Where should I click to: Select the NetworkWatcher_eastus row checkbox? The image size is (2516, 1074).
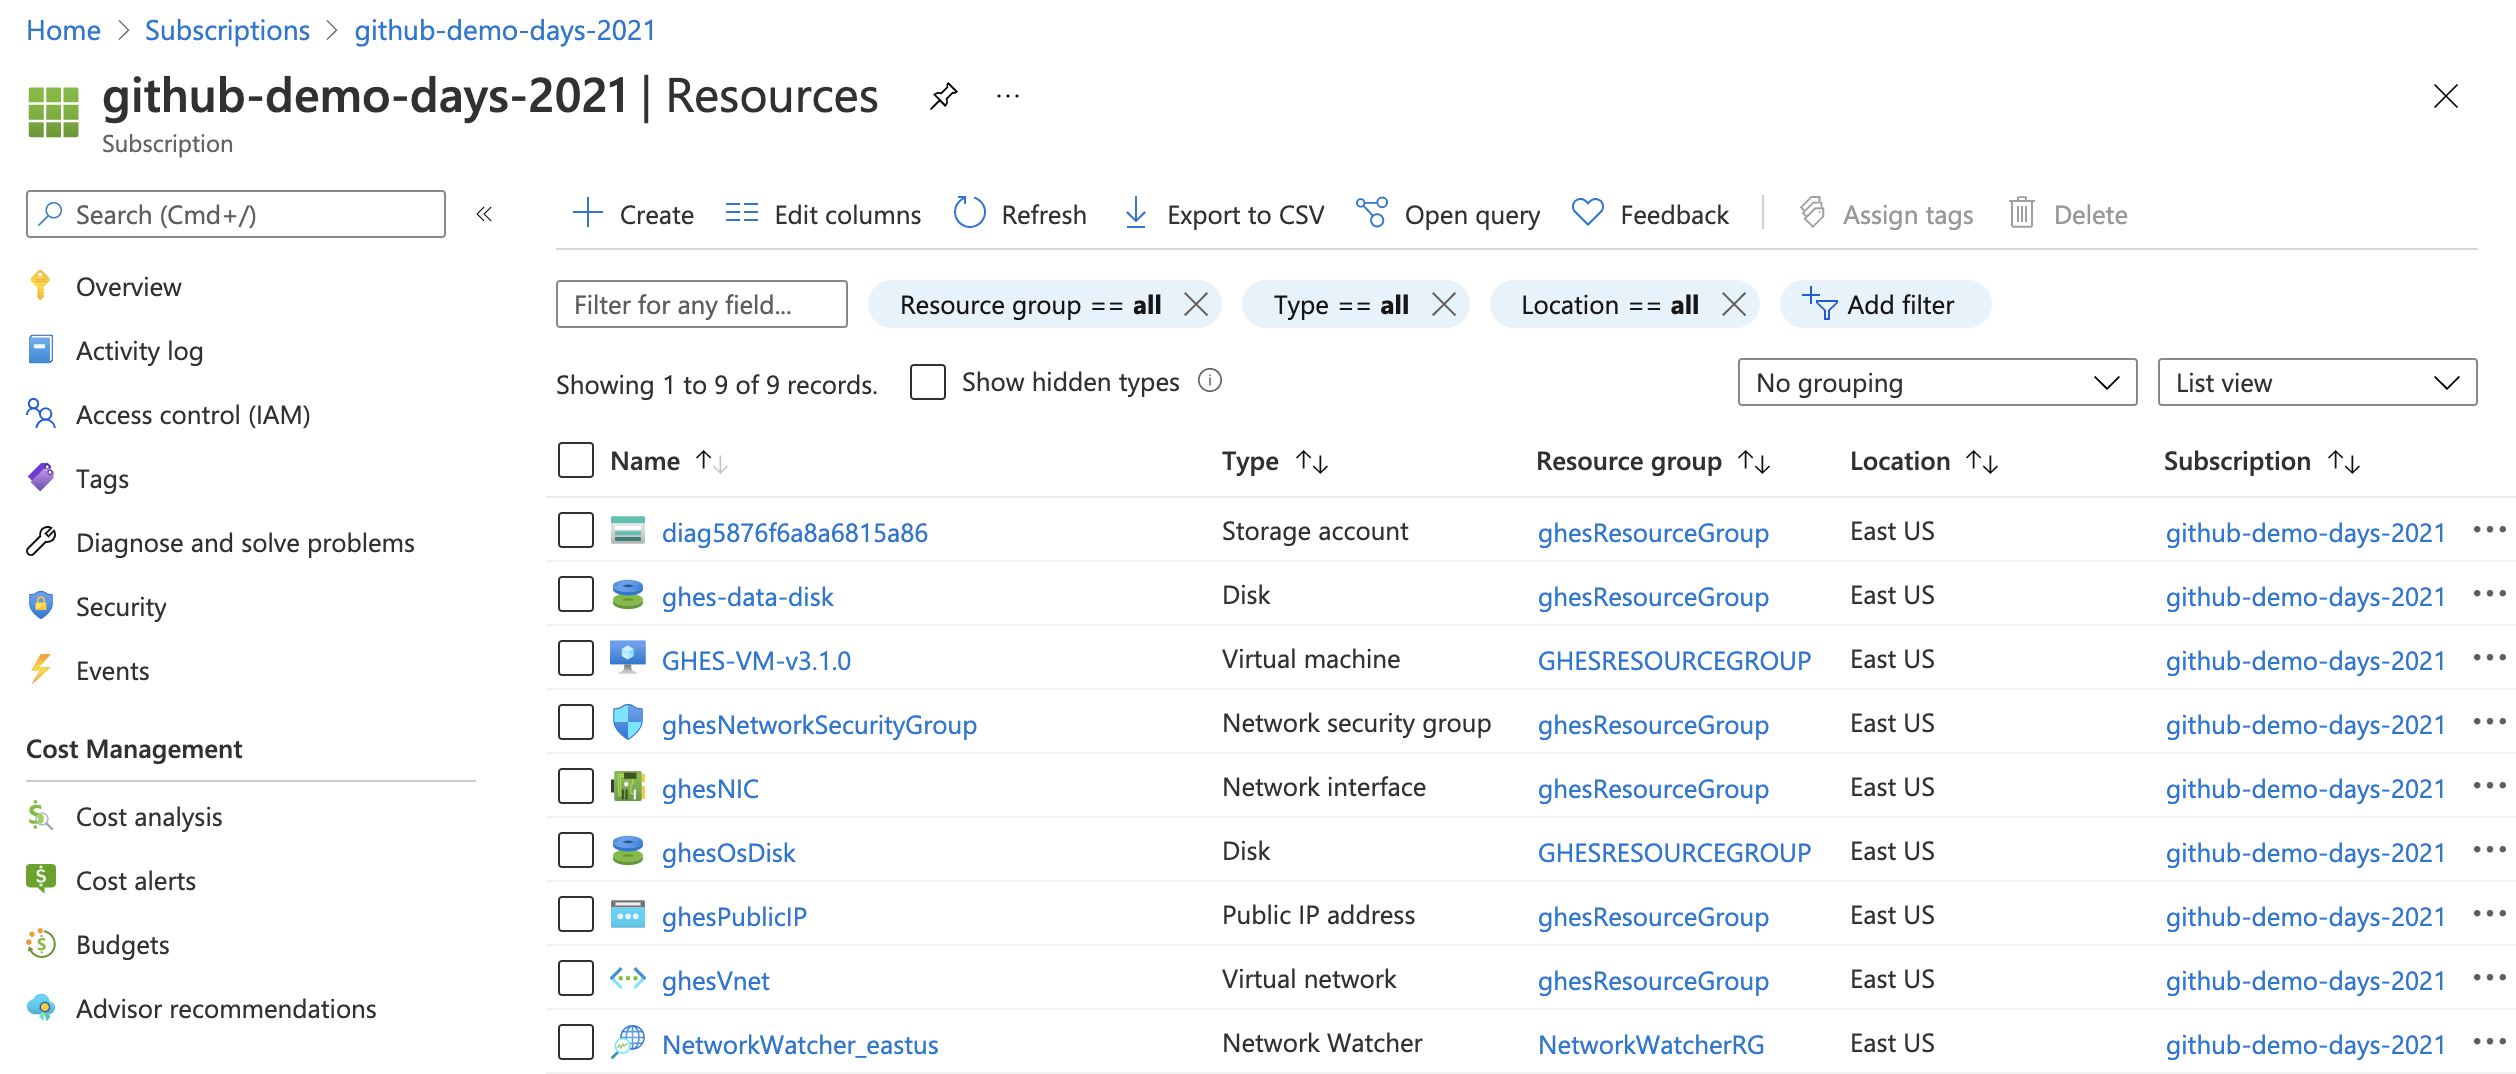pos(576,1042)
